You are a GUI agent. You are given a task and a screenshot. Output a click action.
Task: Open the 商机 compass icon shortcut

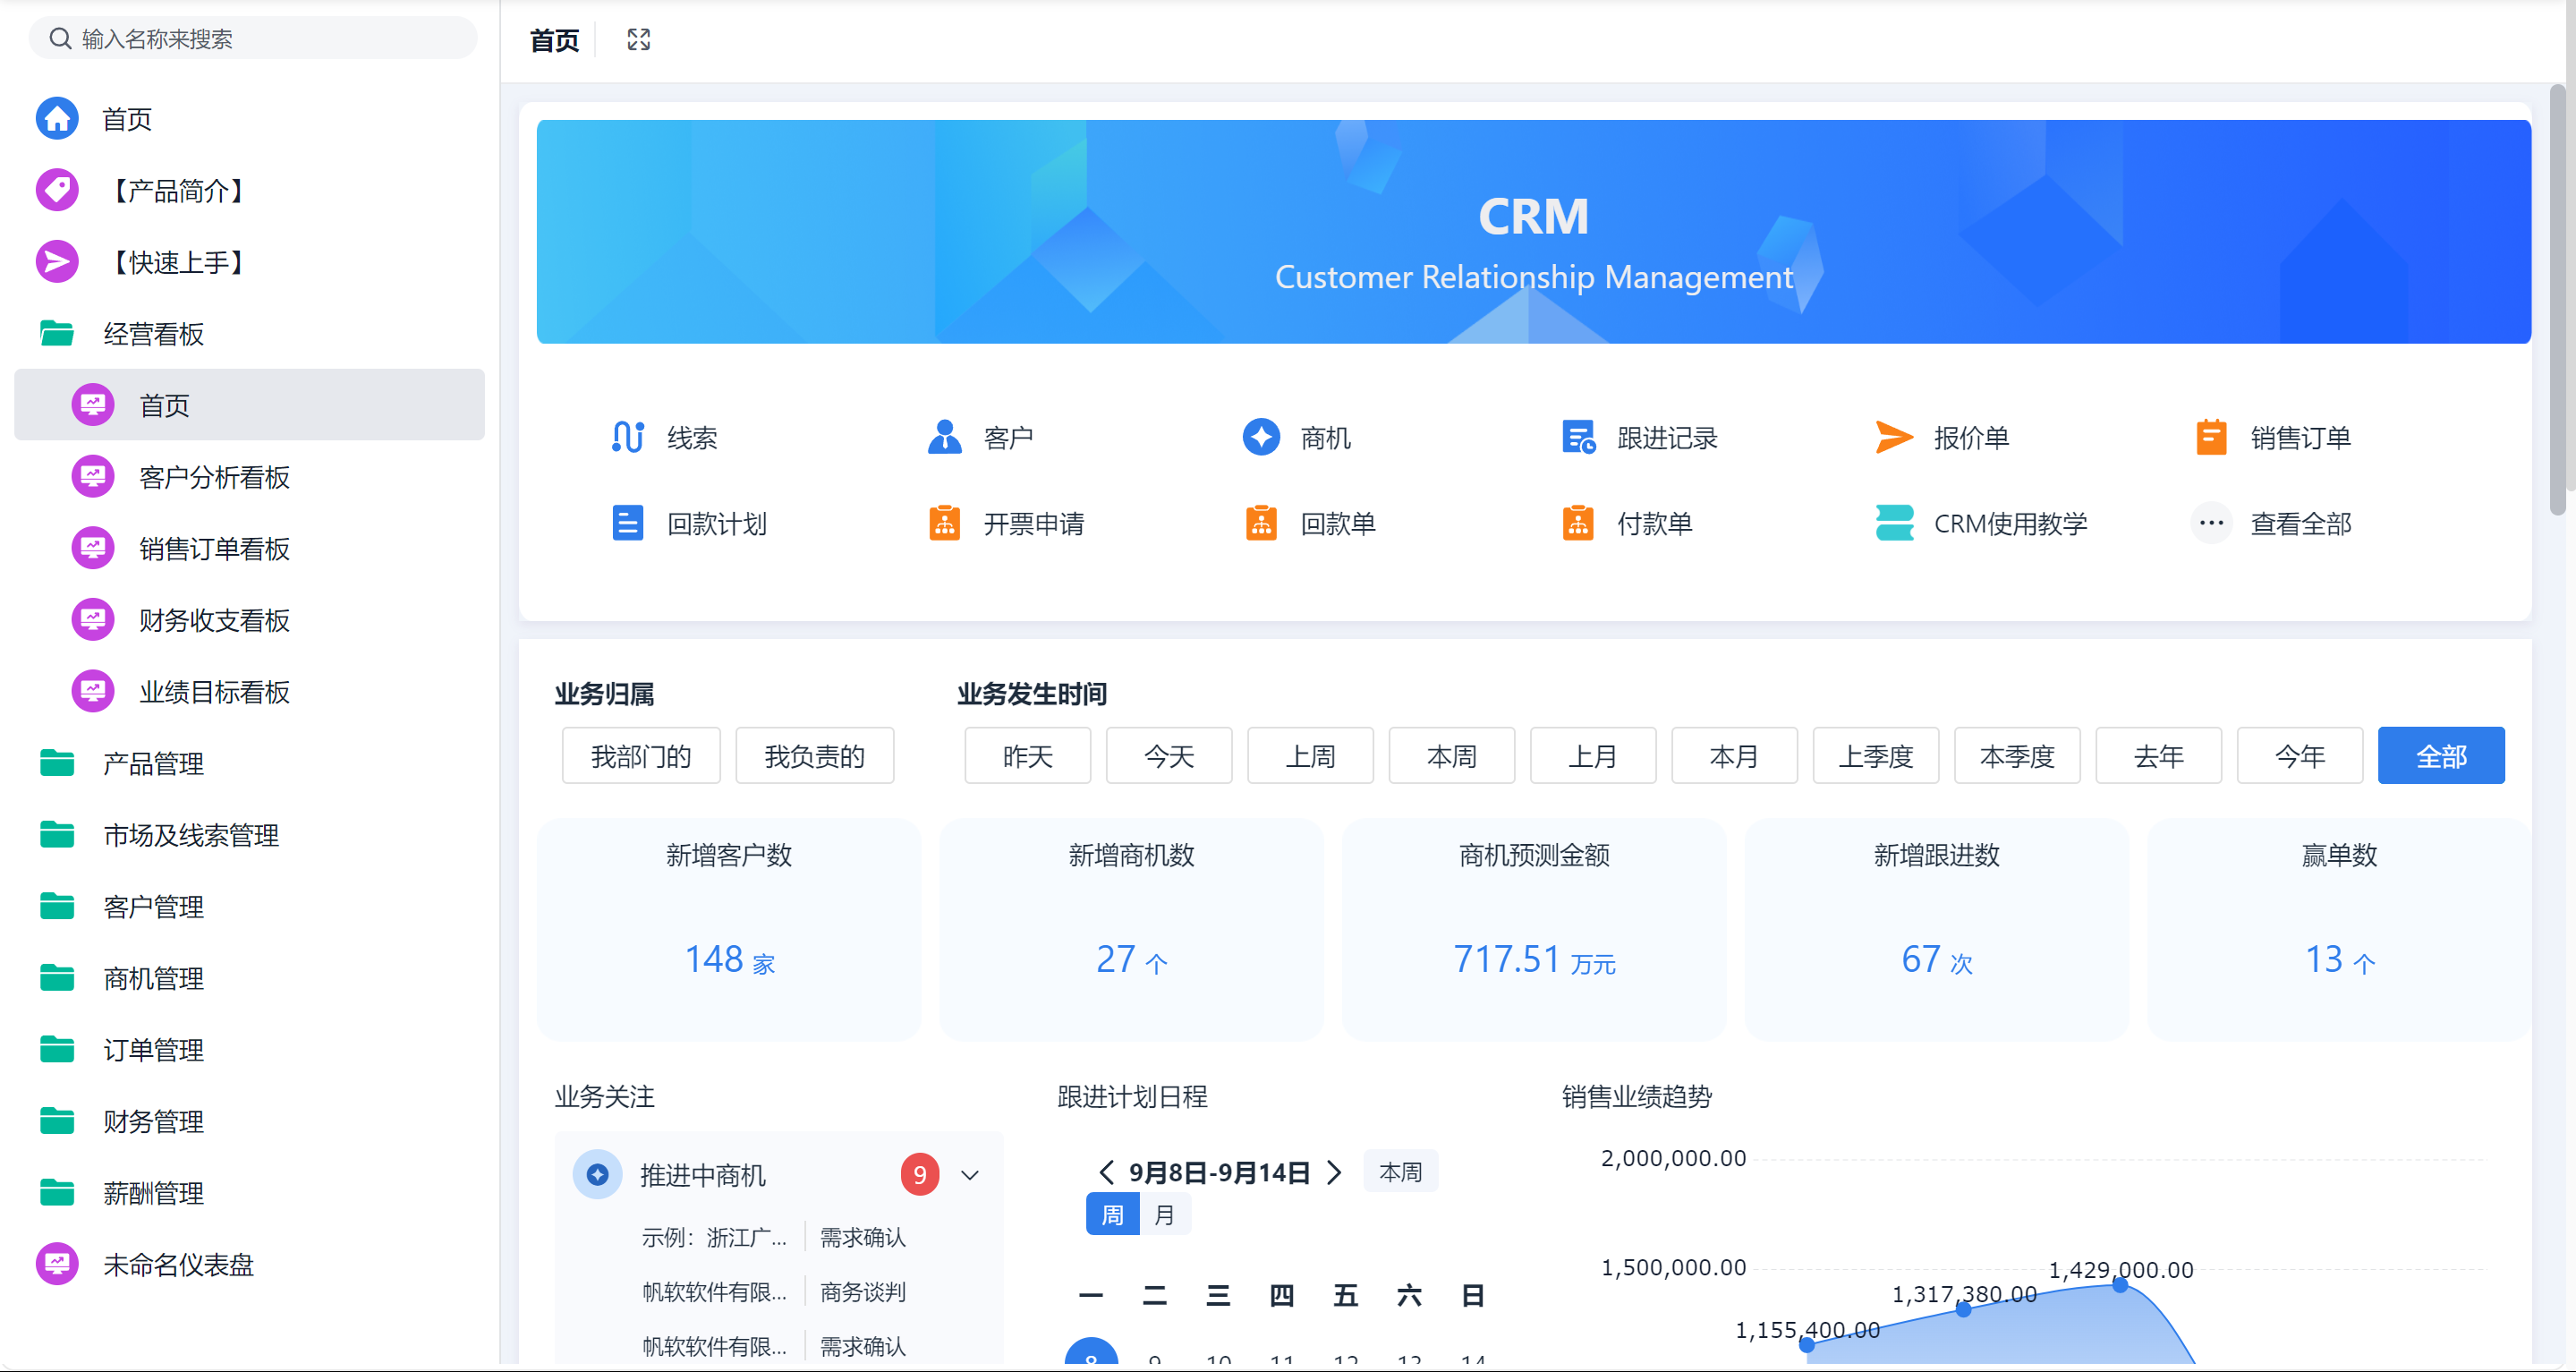coord(1260,437)
